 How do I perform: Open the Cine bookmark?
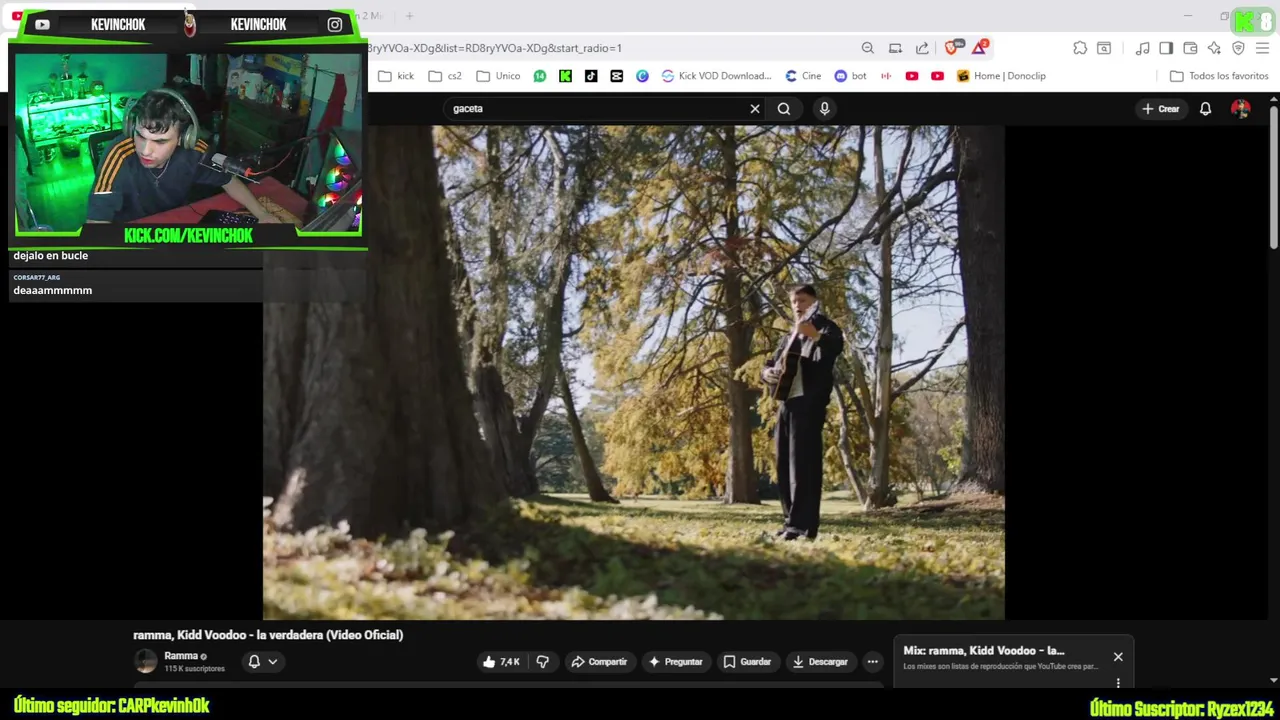pos(803,76)
